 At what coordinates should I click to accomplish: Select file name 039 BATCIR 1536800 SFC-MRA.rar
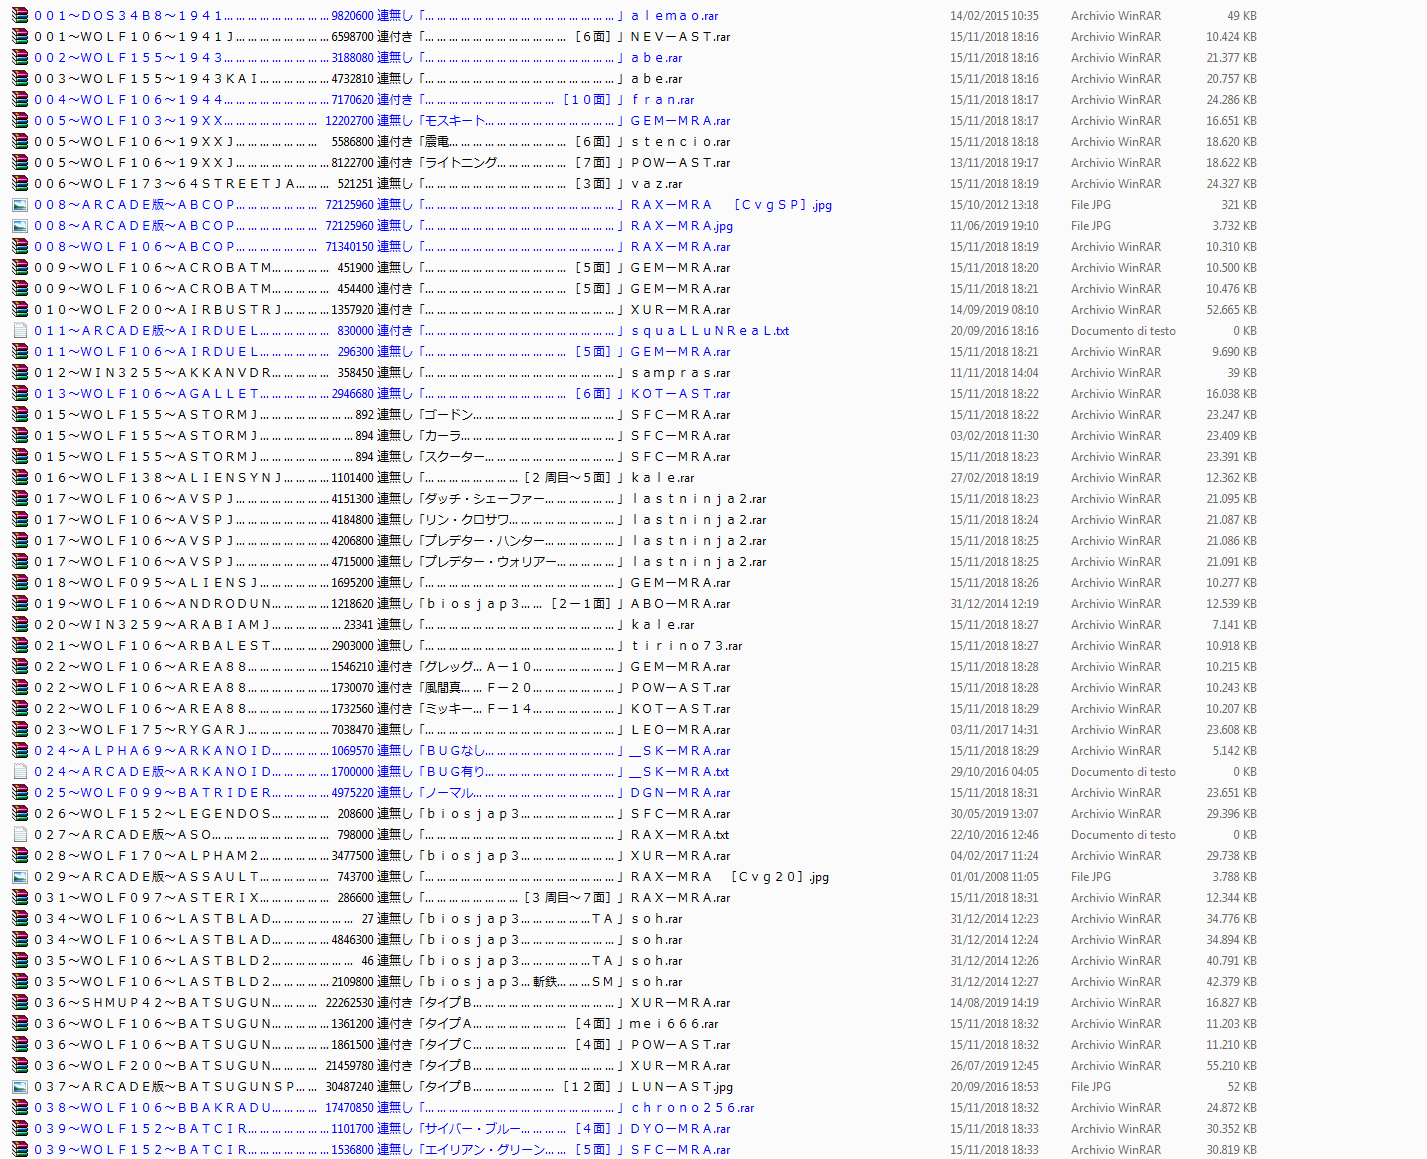tap(382, 1150)
